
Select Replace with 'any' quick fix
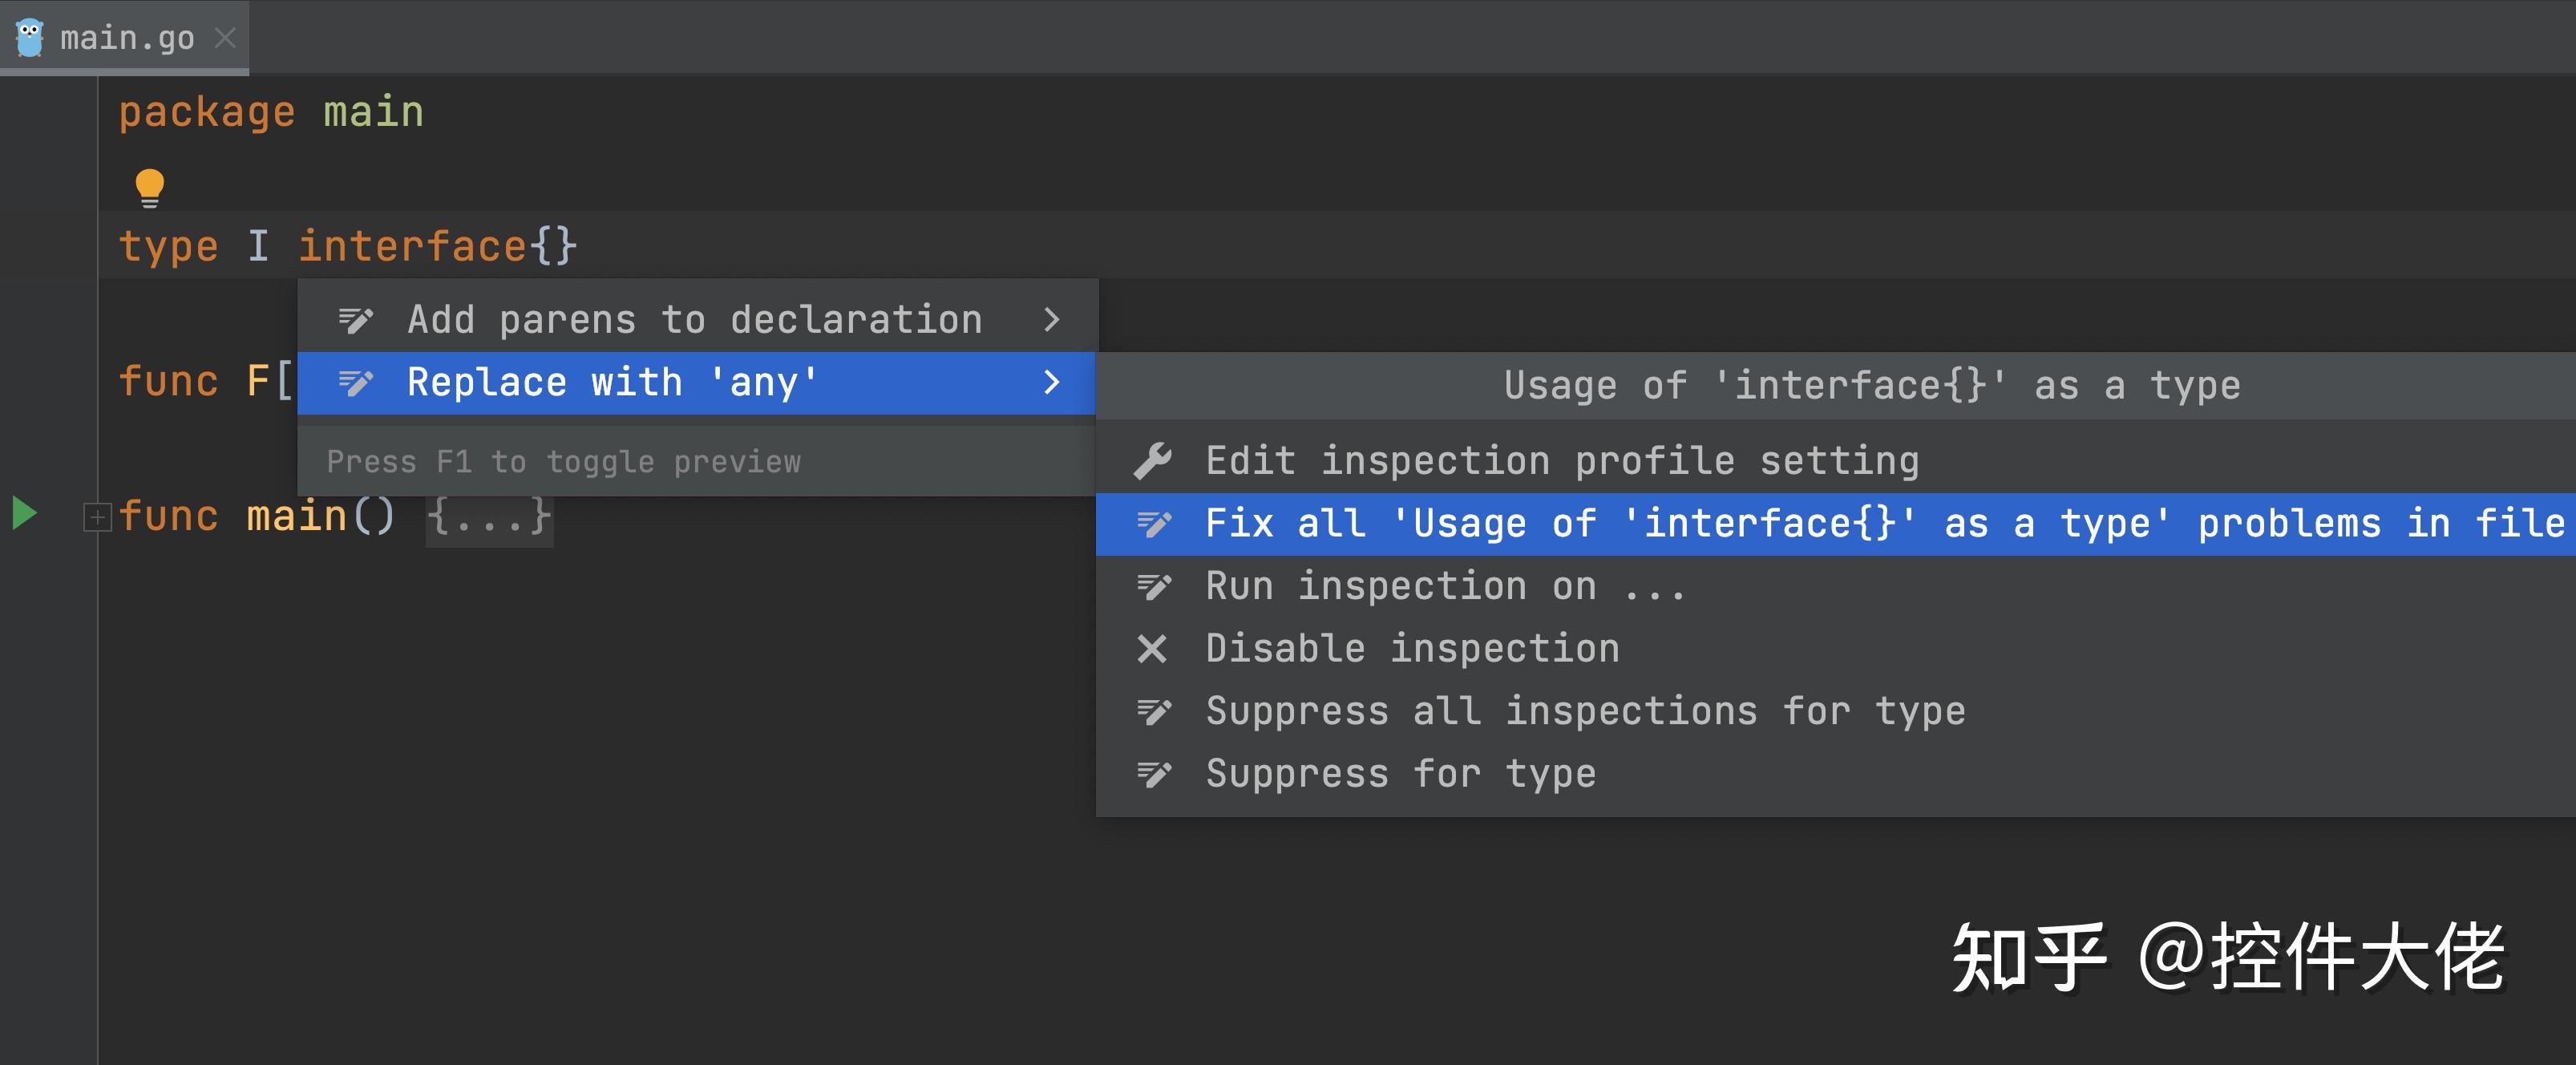(x=612, y=383)
